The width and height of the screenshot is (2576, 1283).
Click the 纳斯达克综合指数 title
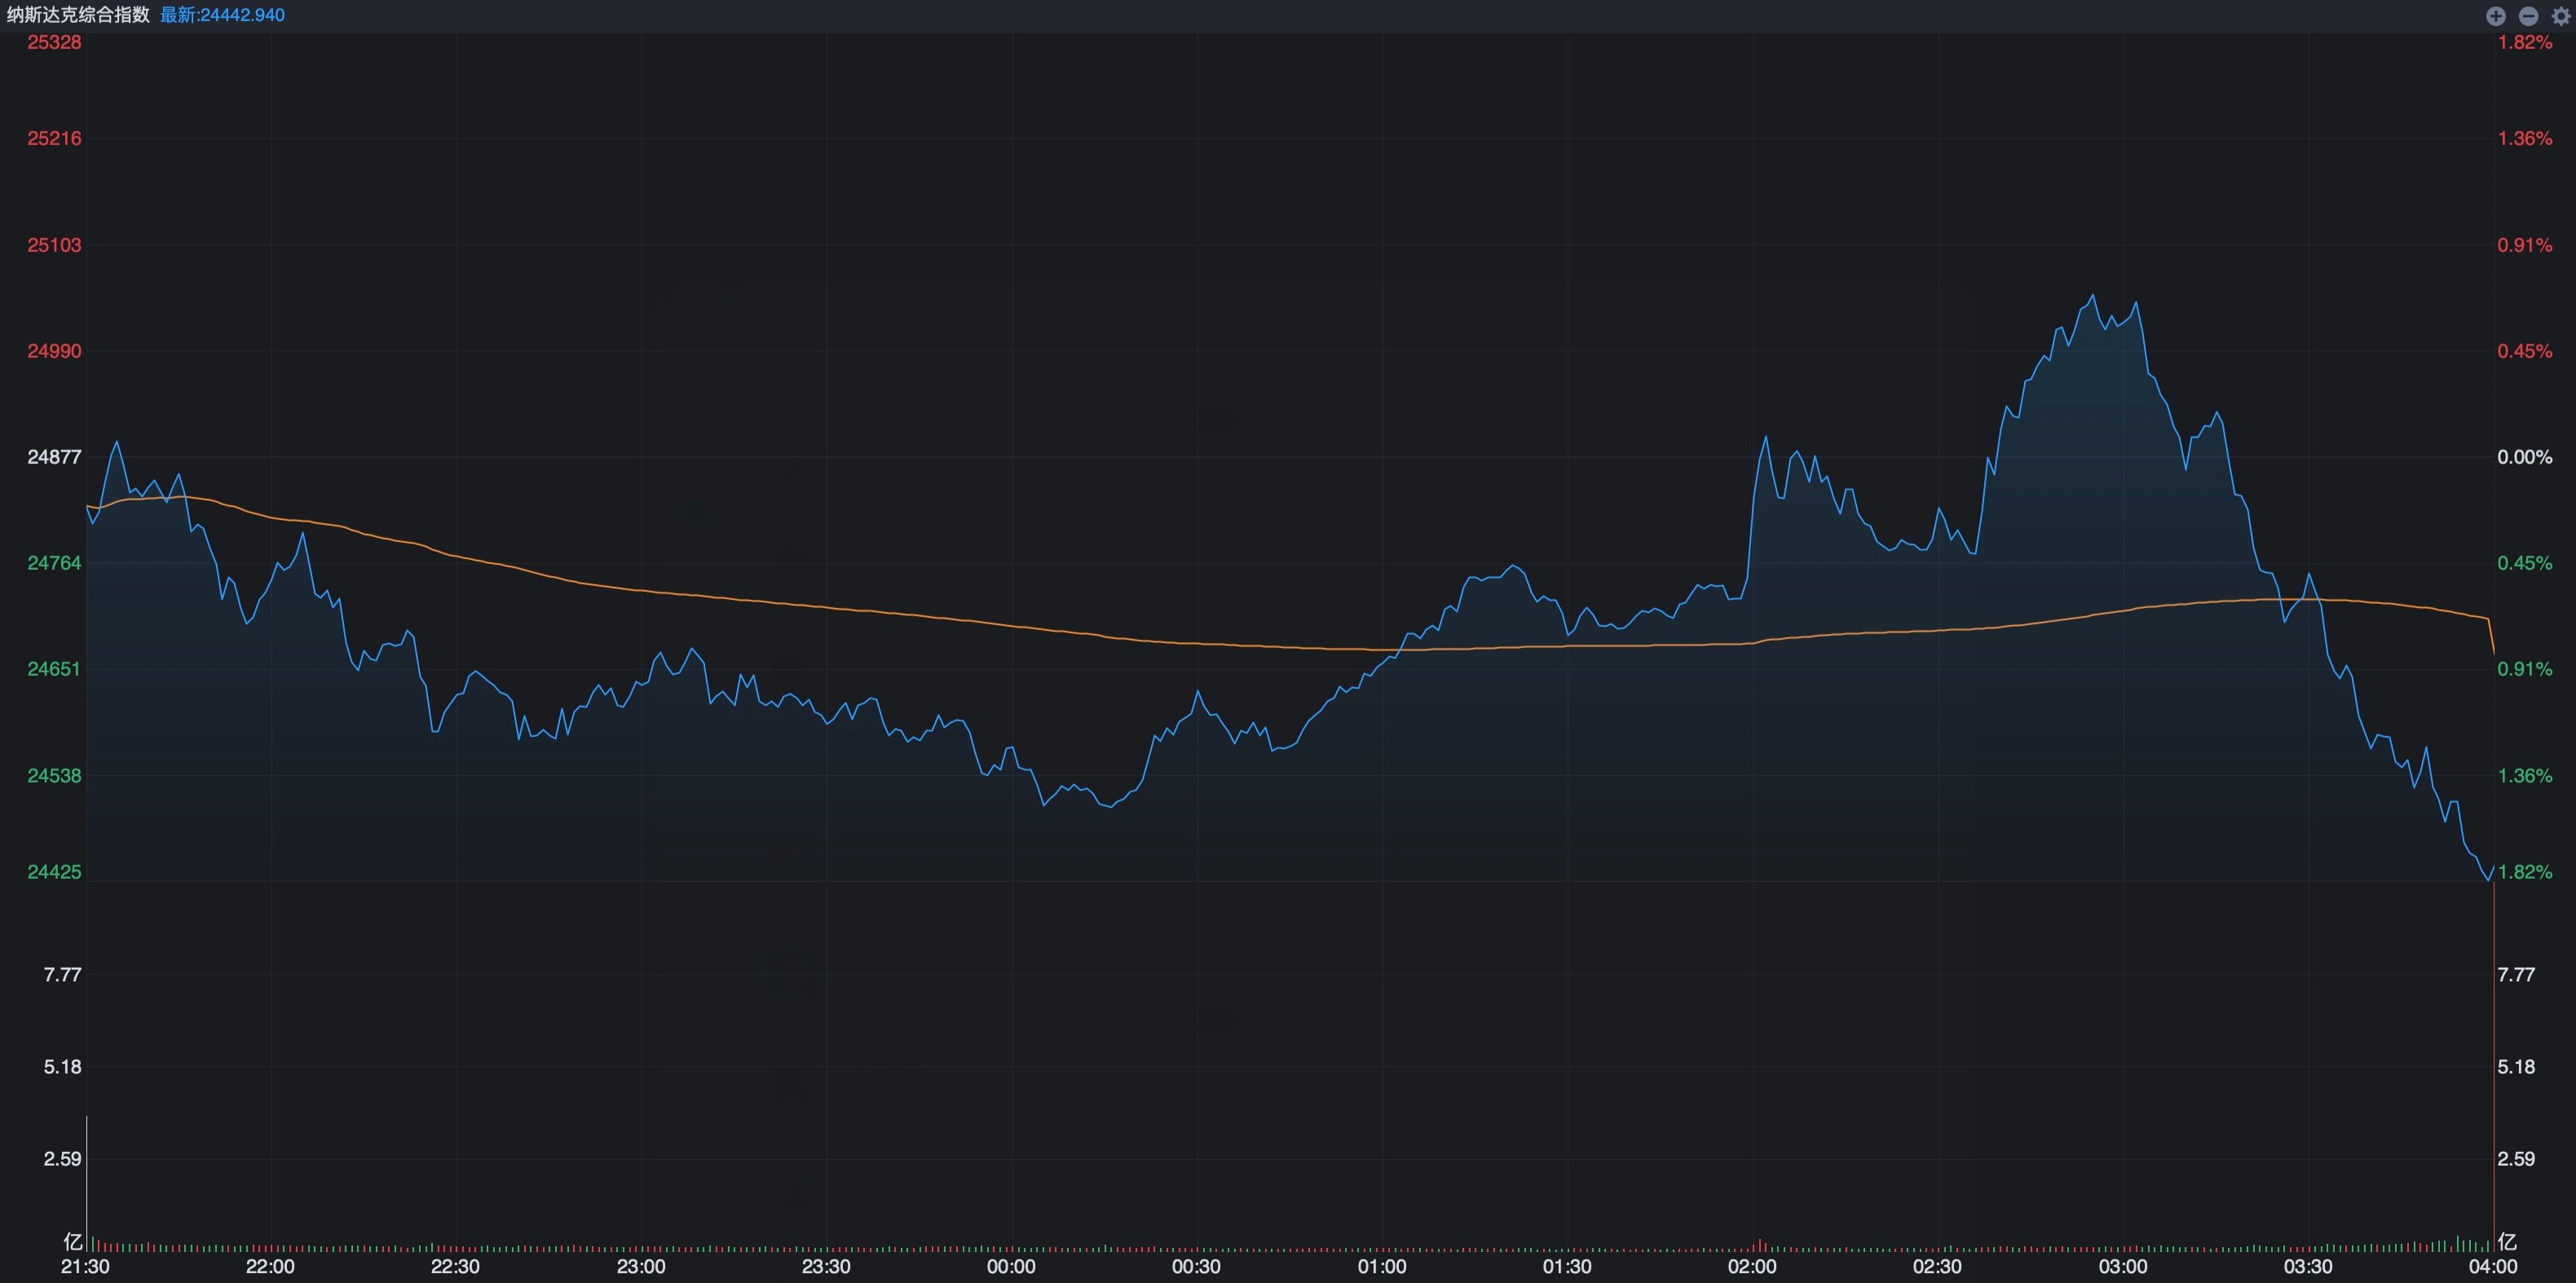[78, 15]
